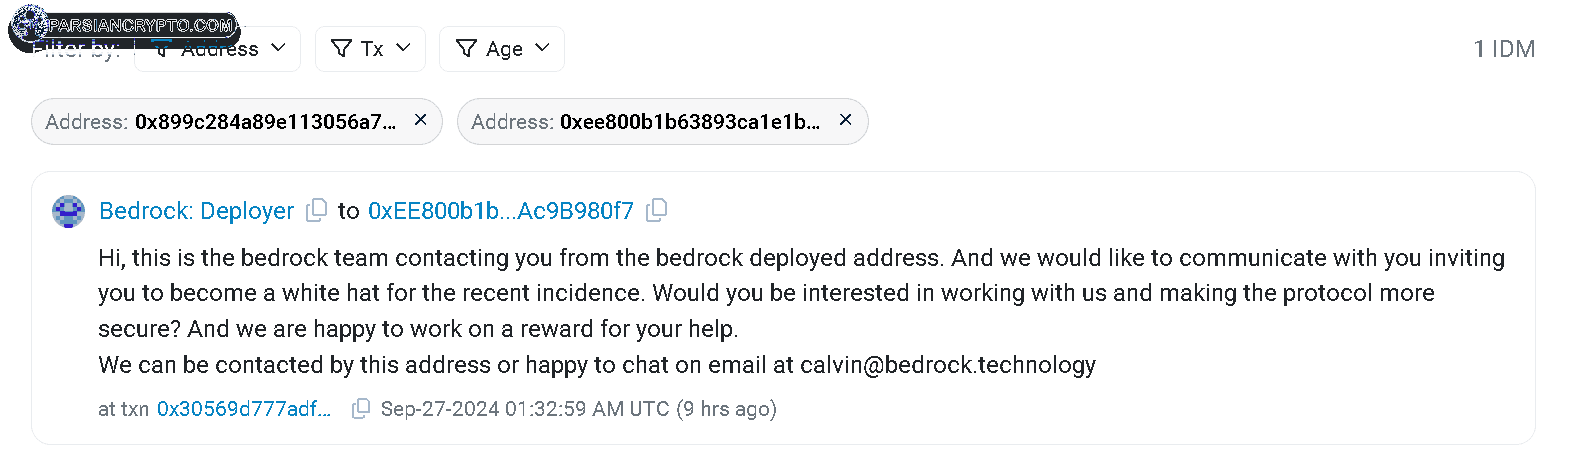Expand the Tx filter chevron

(403, 47)
